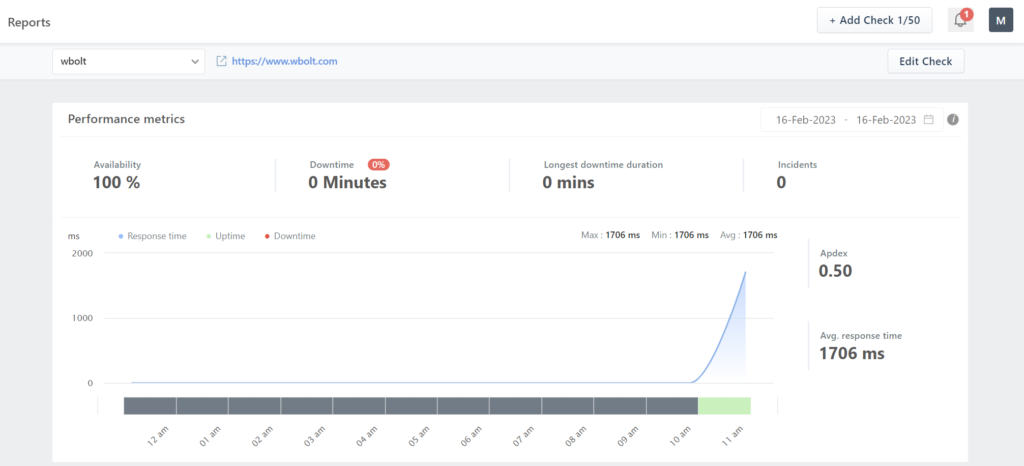
Task: Click the user avatar labeled M
Action: [x=1001, y=20]
